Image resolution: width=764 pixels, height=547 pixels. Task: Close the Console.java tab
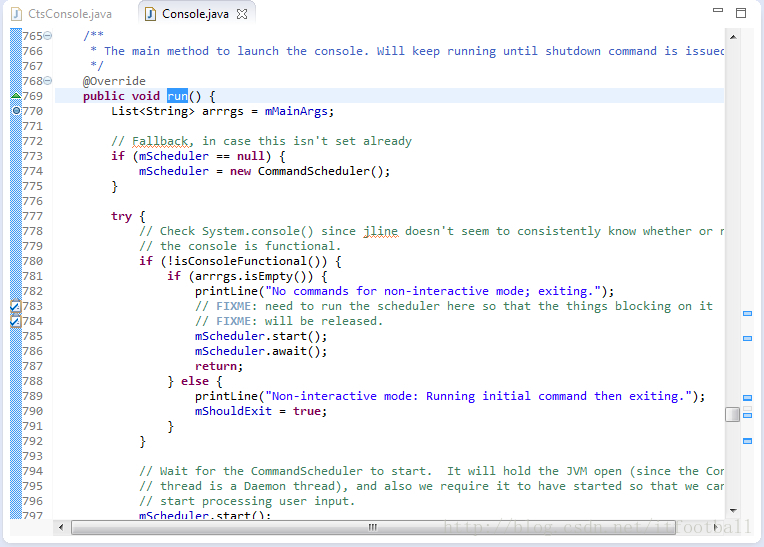(x=242, y=14)
